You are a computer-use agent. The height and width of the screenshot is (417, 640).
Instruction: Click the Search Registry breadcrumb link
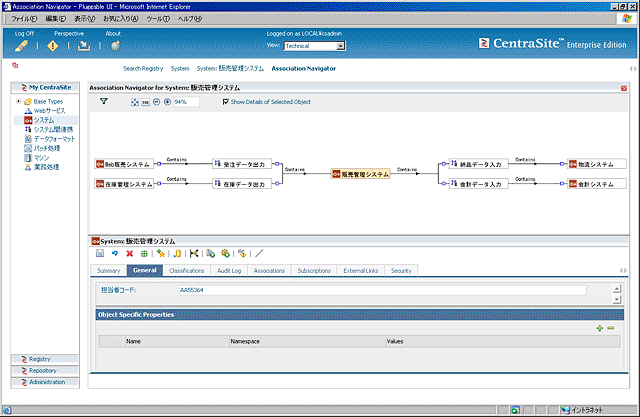pyautogui.click(x=143, y=69)
